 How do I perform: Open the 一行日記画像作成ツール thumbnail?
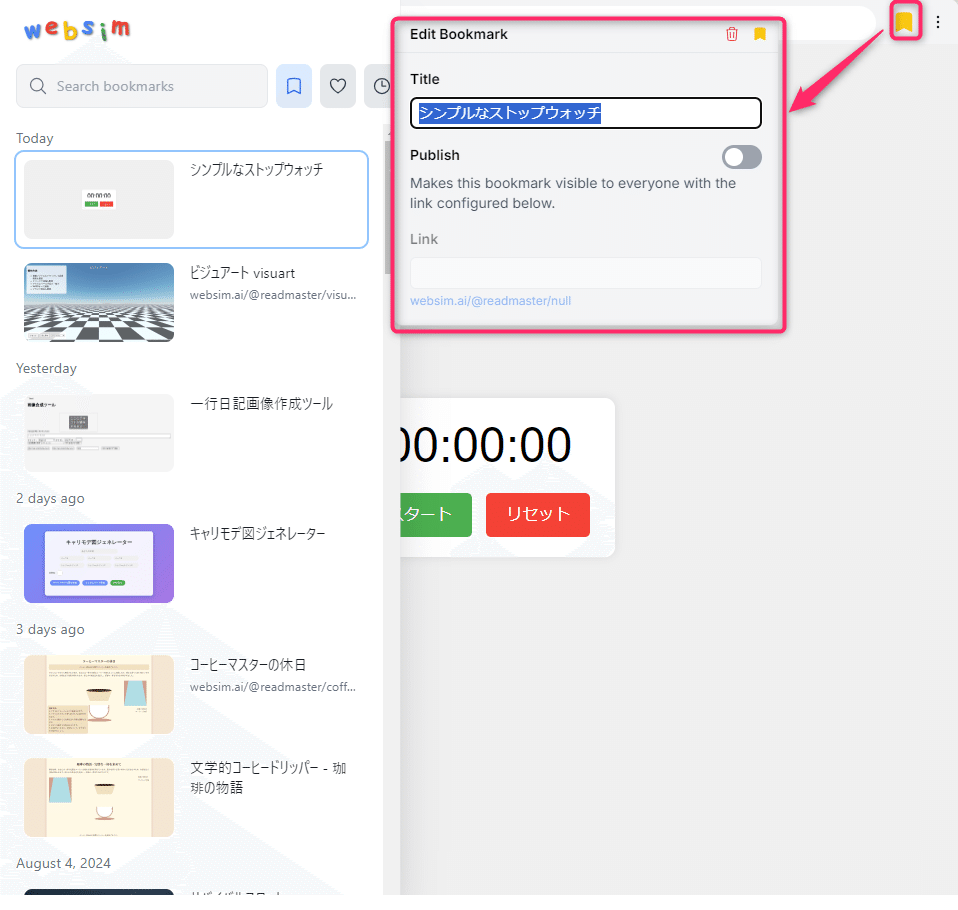pyautogui.click(x=99, y=433)
